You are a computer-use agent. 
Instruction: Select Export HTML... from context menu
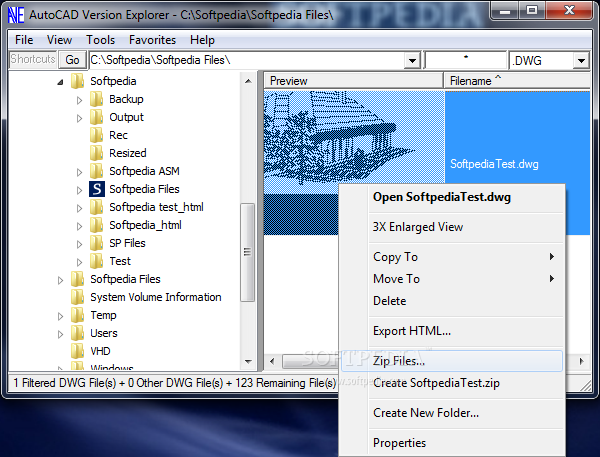tap(452, 331)
